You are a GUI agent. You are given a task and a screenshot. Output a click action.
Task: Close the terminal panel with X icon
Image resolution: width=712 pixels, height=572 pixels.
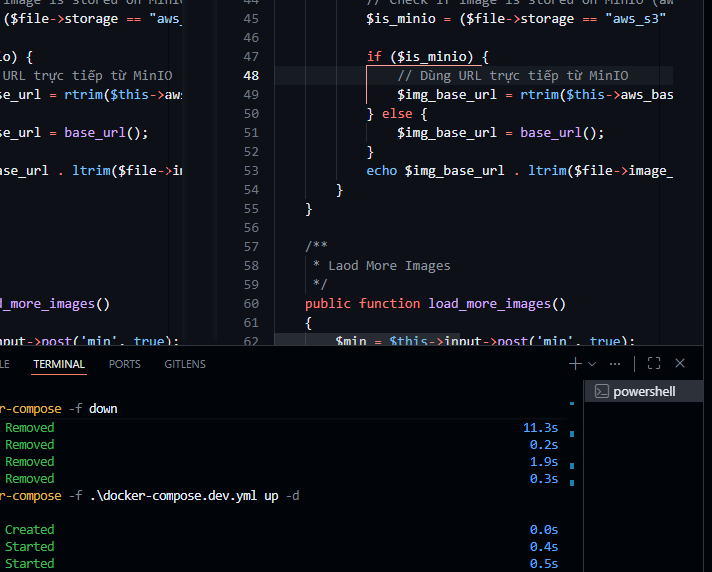point(680,364)
